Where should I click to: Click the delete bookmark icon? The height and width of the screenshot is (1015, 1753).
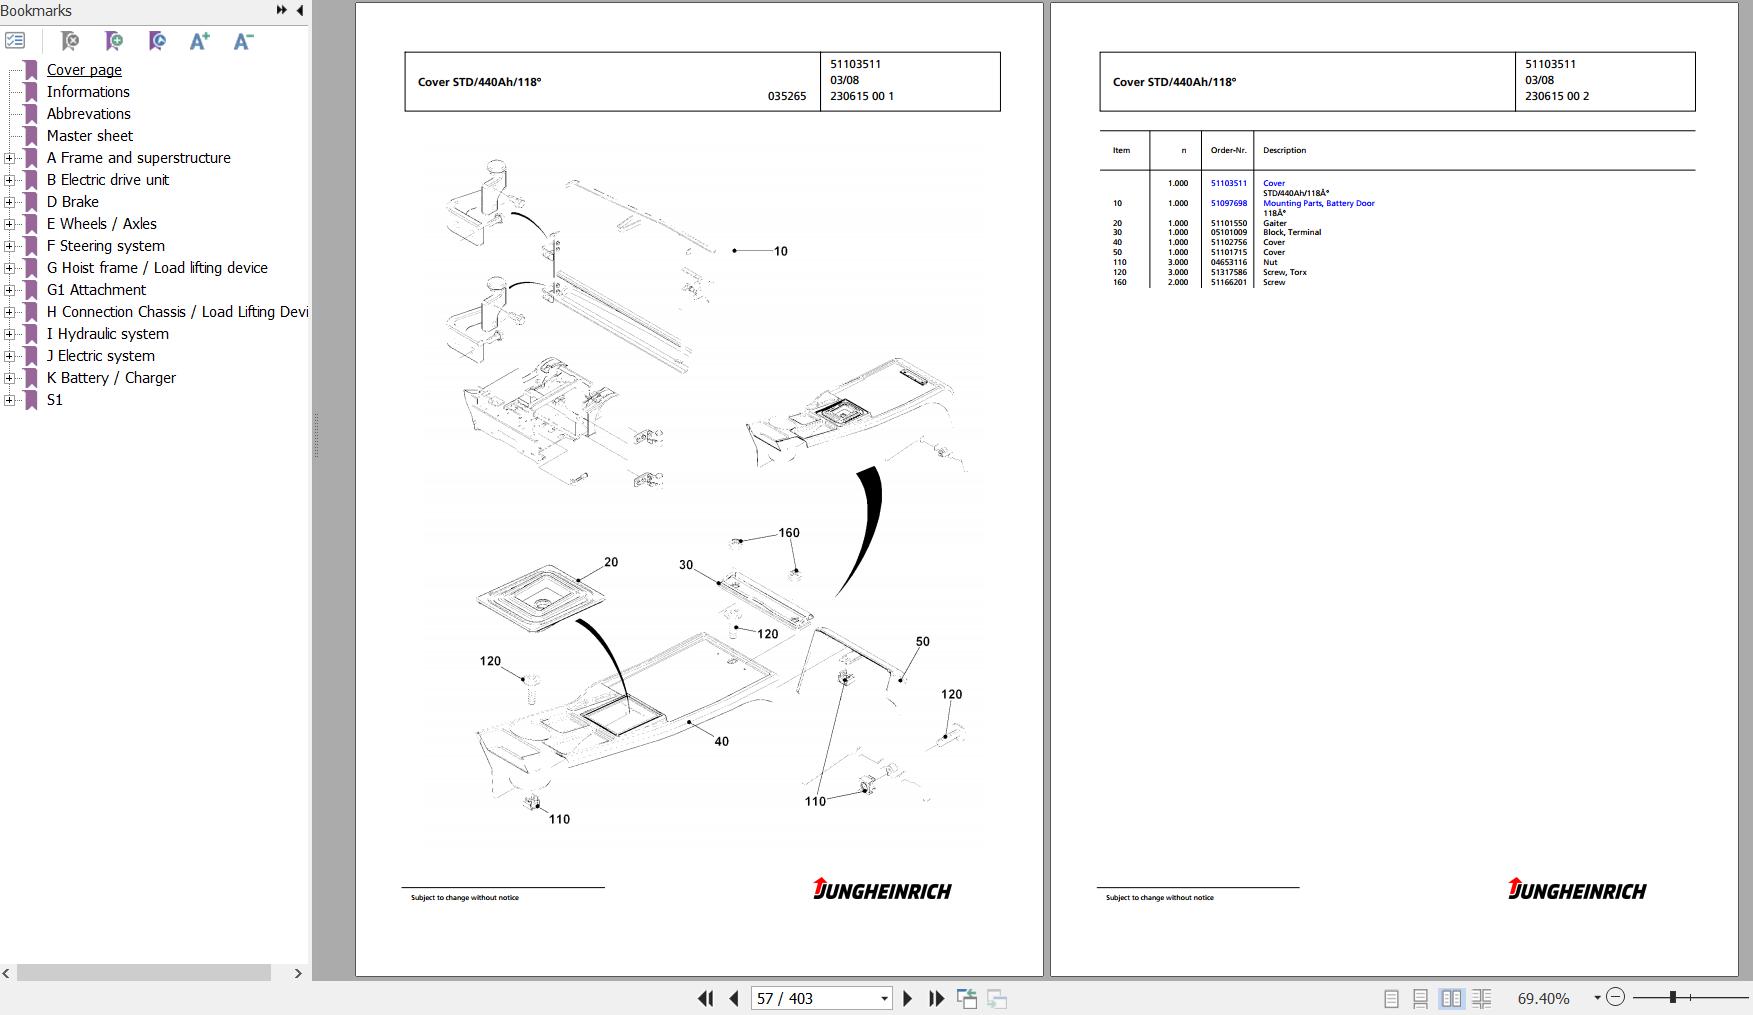70,41
